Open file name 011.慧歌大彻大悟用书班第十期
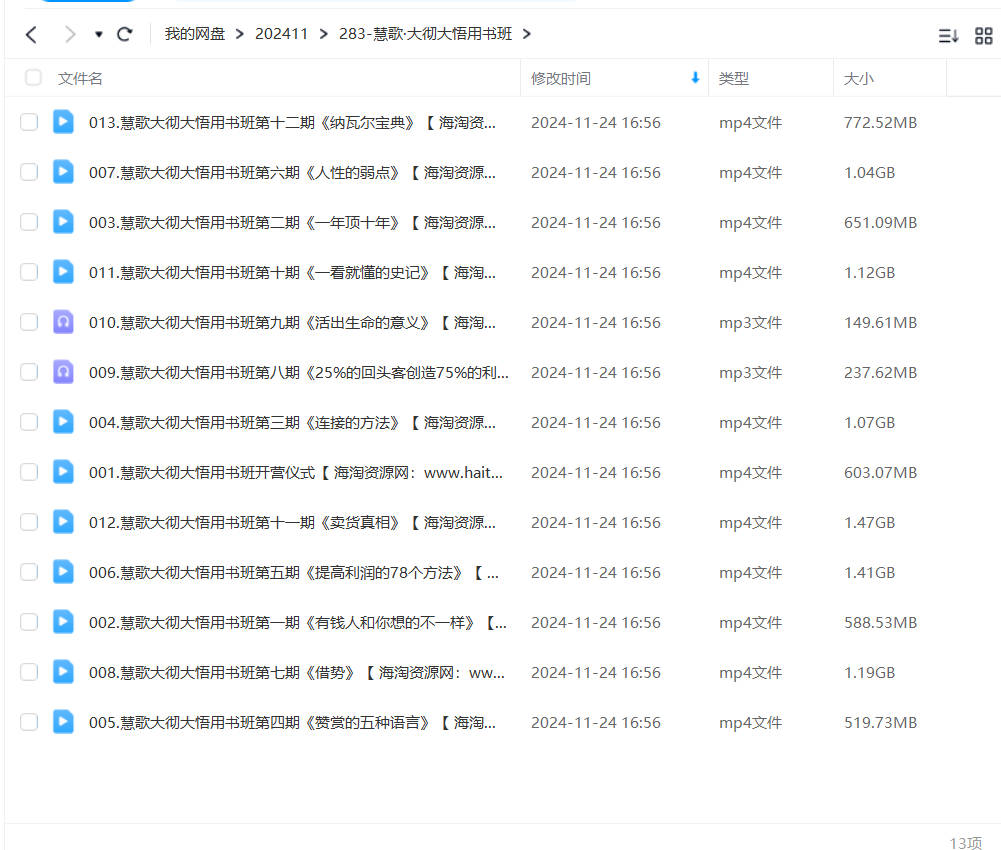 click(x=292, y=273)
